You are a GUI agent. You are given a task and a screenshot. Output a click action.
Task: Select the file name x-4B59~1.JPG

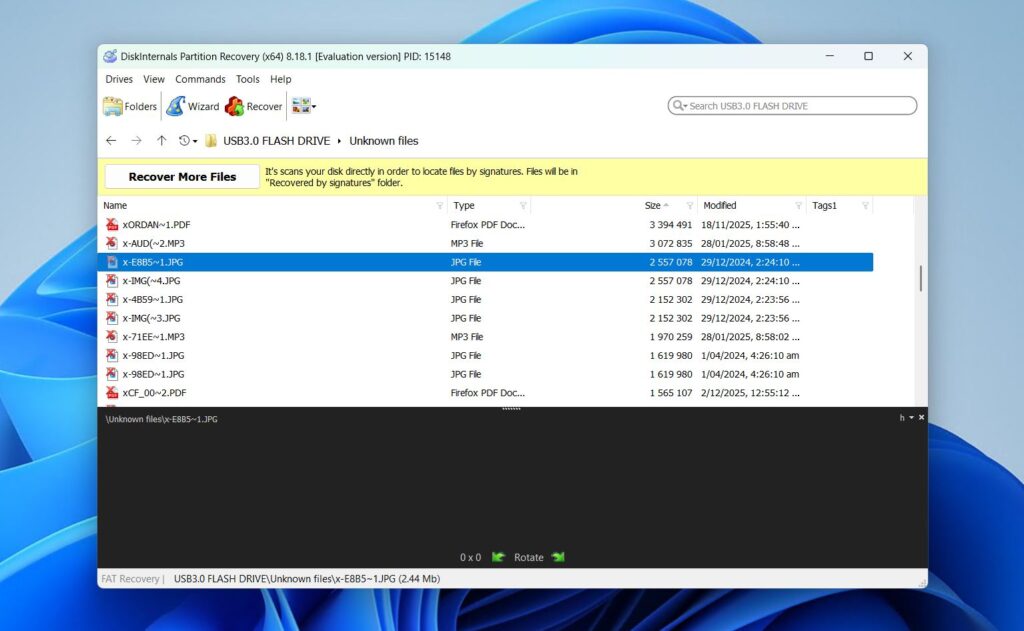pos(153,299)
